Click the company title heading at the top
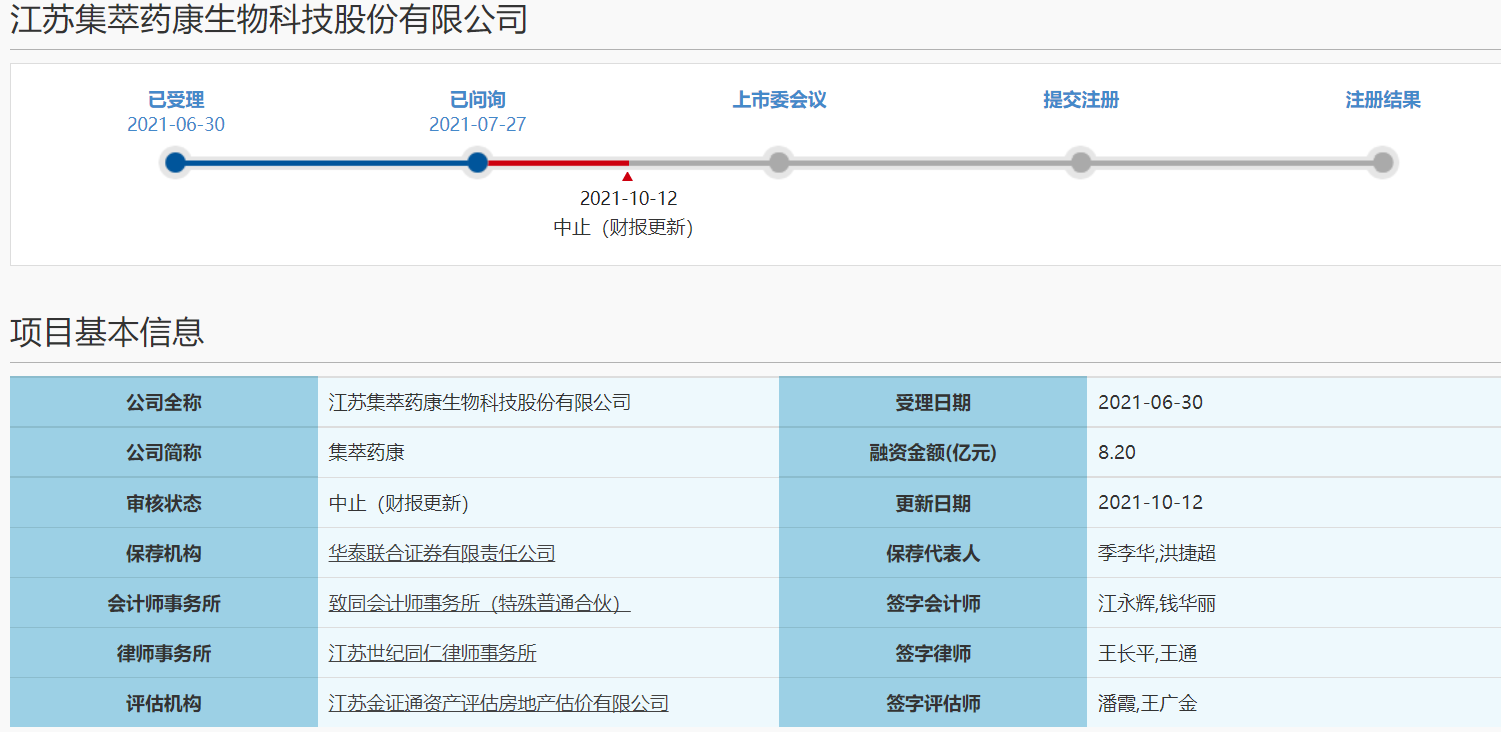This screenshot has height=732, width=1501. 269,19
